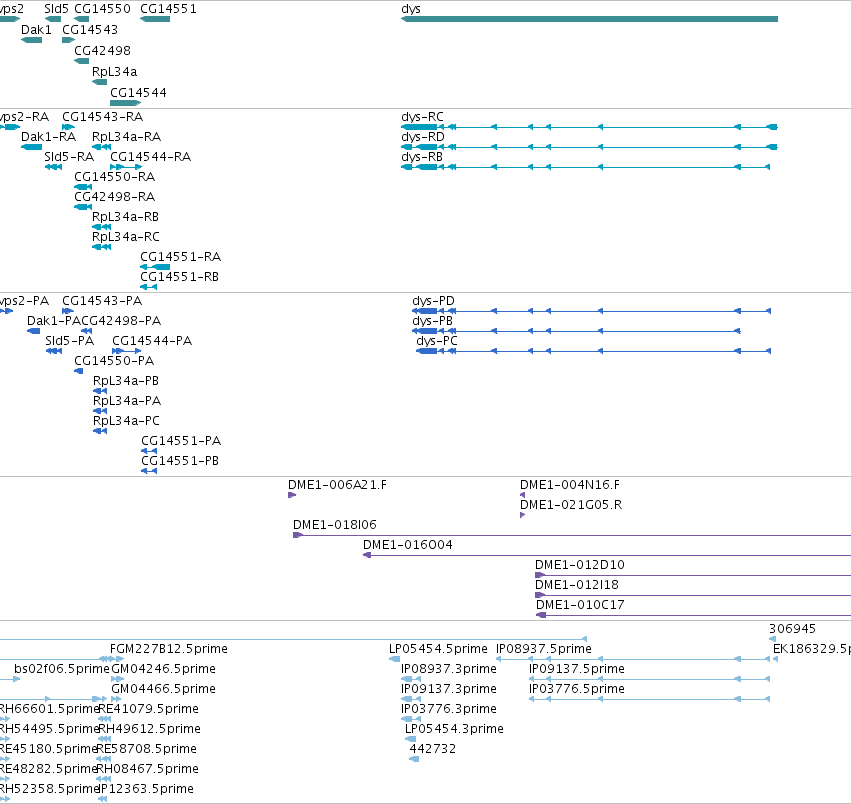The image size is (851, 804).
Task: Select the CG42498 gene feature
Action: pyautogui.click(x=81, y=61)
